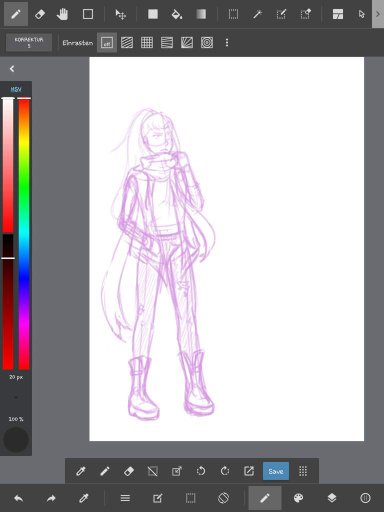Collapse the color side panel chevron

(x=12, y=69)
